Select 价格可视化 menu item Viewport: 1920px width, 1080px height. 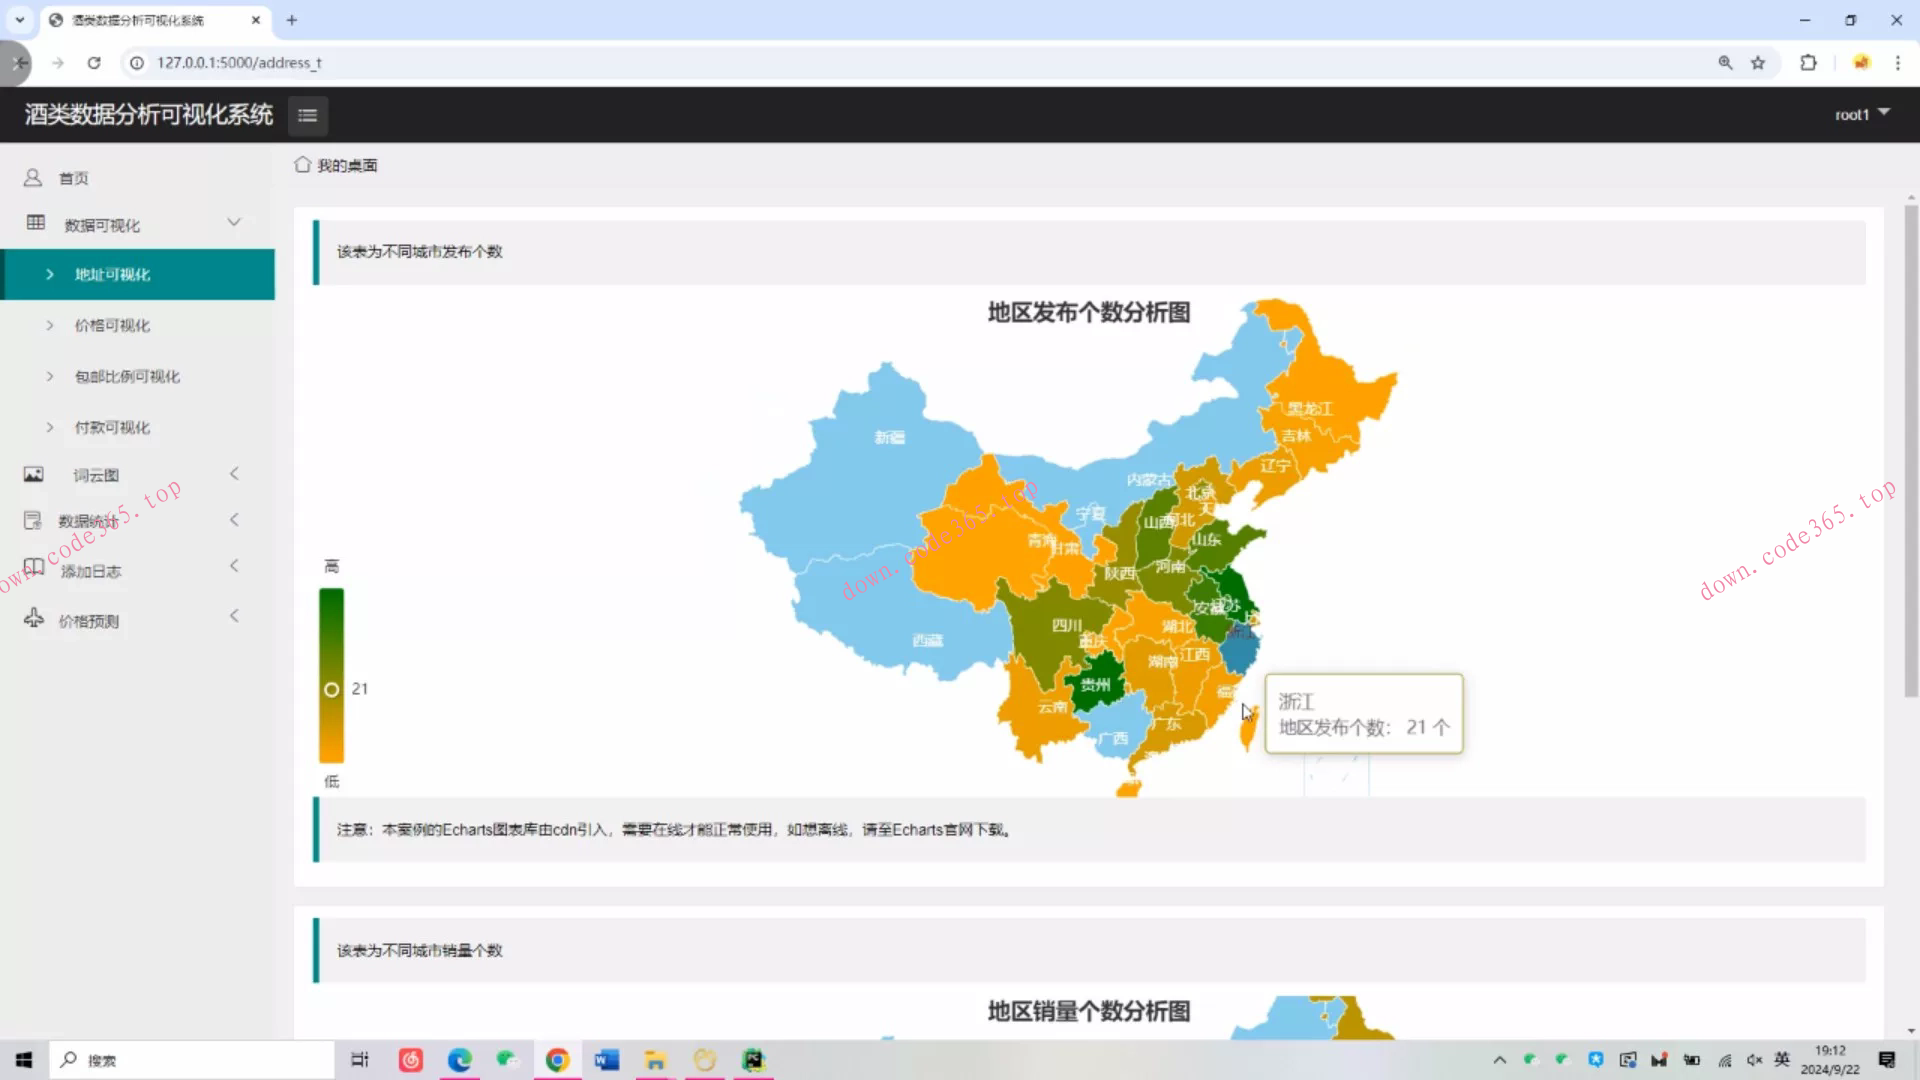tap(112, 325)
